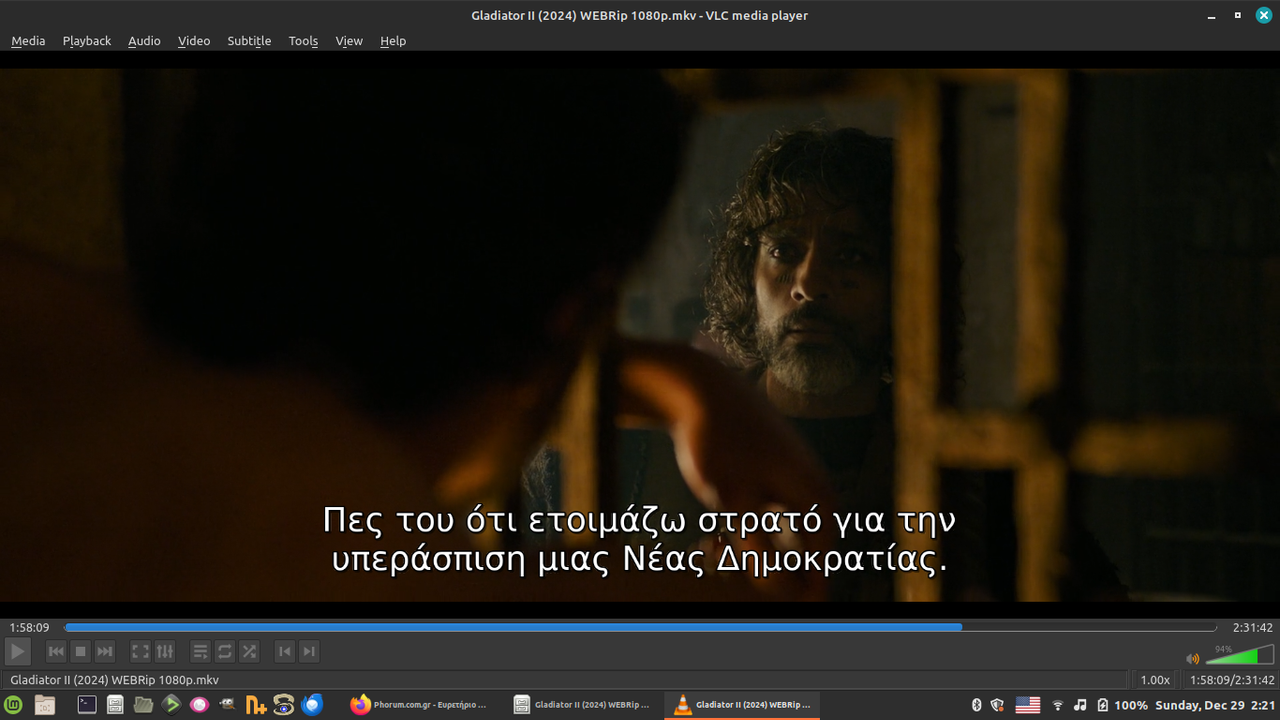1280x720 pixels.
Task: Toggle the 2:31:42 total time label
Action: pos(1253,628)
